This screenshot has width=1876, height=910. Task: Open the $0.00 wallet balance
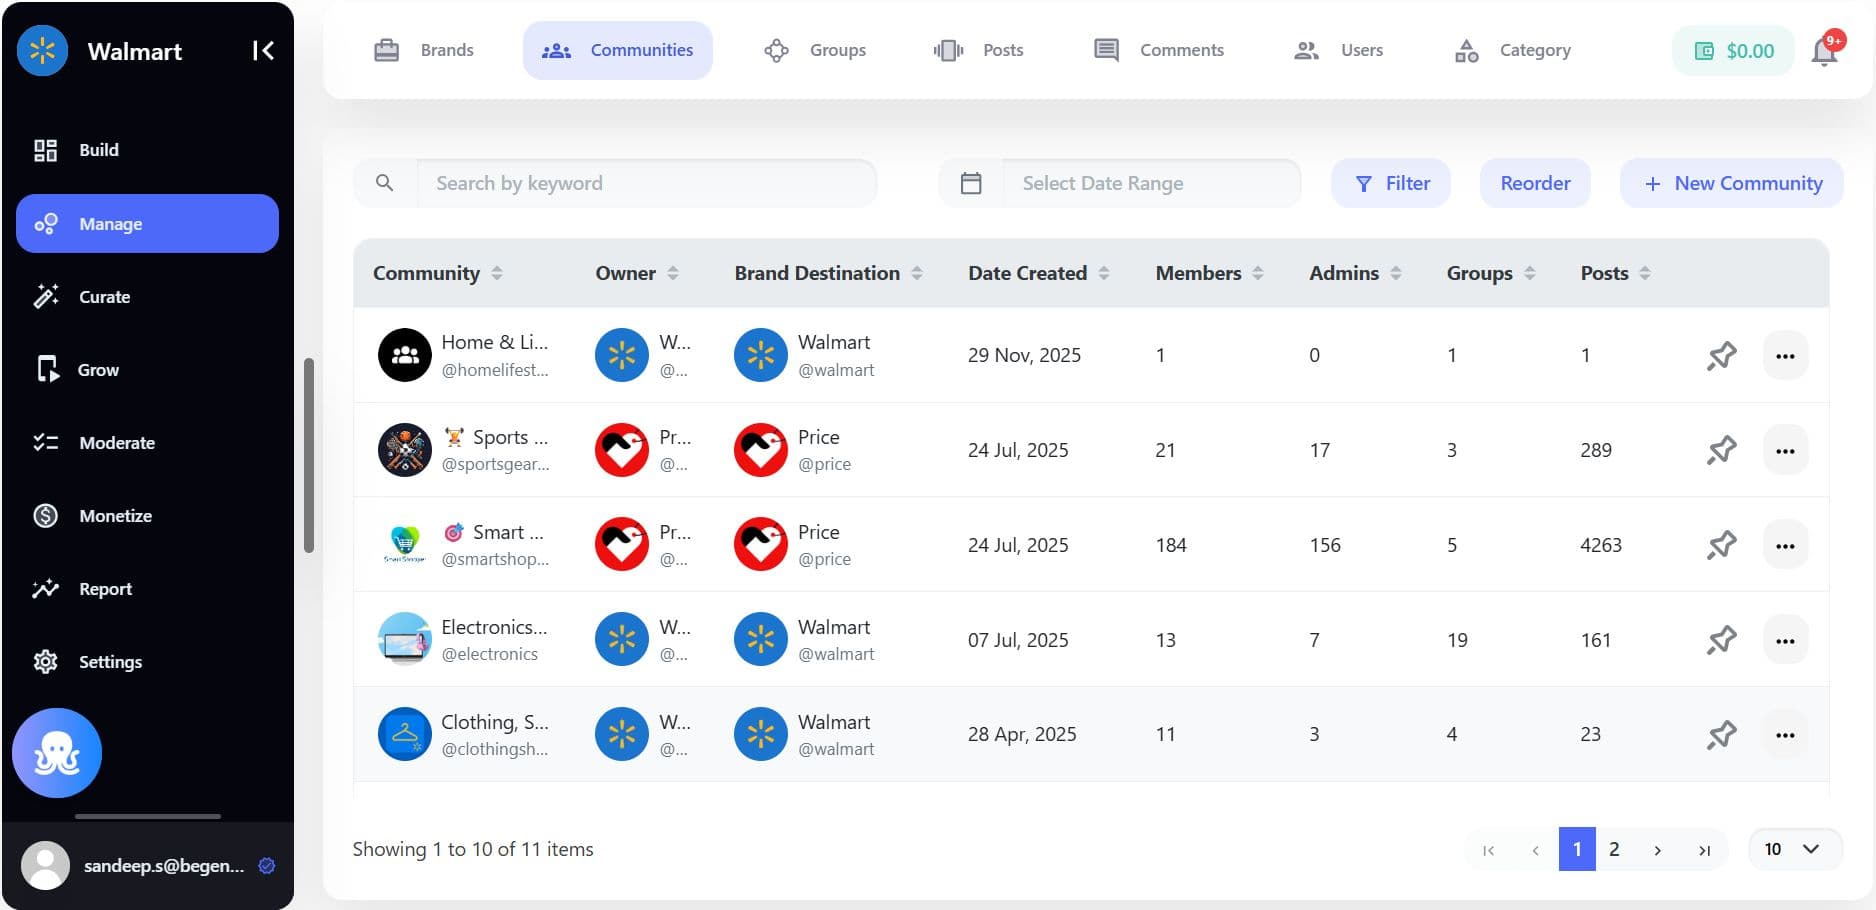[1733, 51]
